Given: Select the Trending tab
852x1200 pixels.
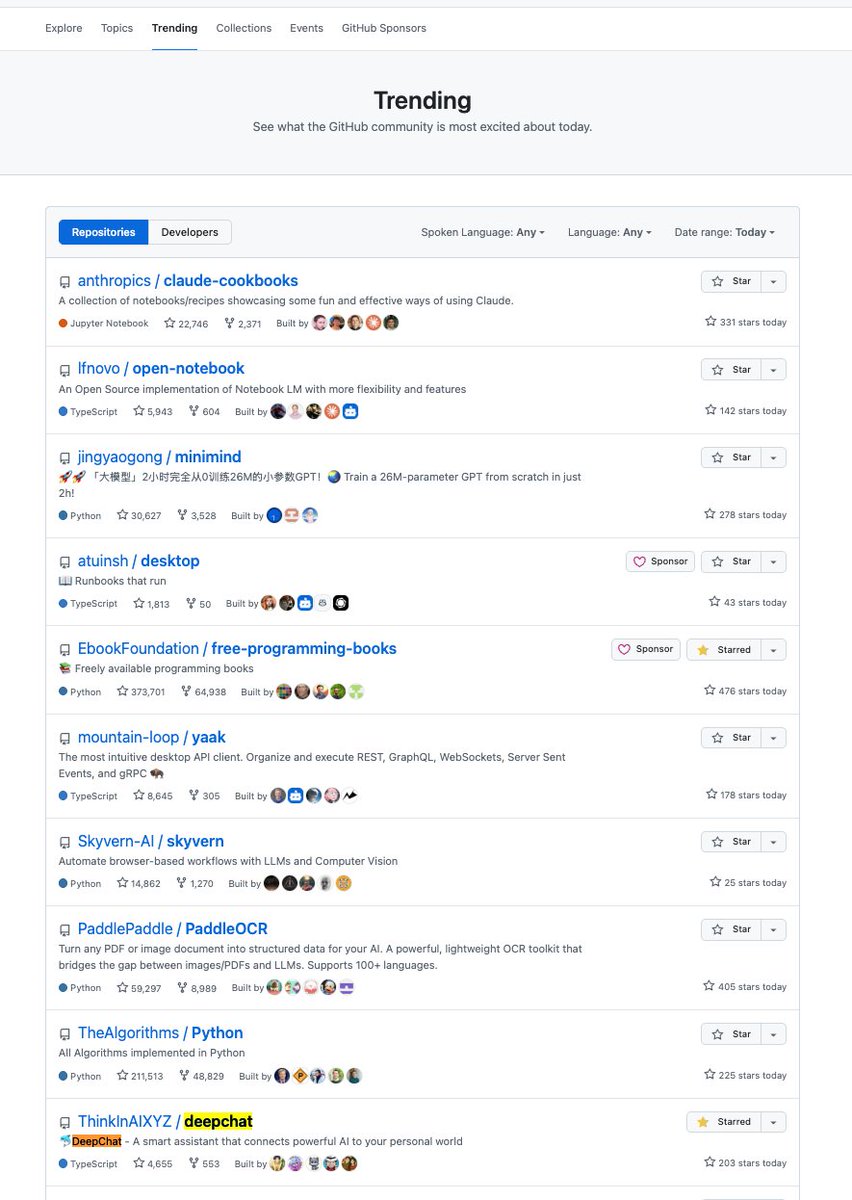Looking at the screenshot, I should tap(175, 28).
